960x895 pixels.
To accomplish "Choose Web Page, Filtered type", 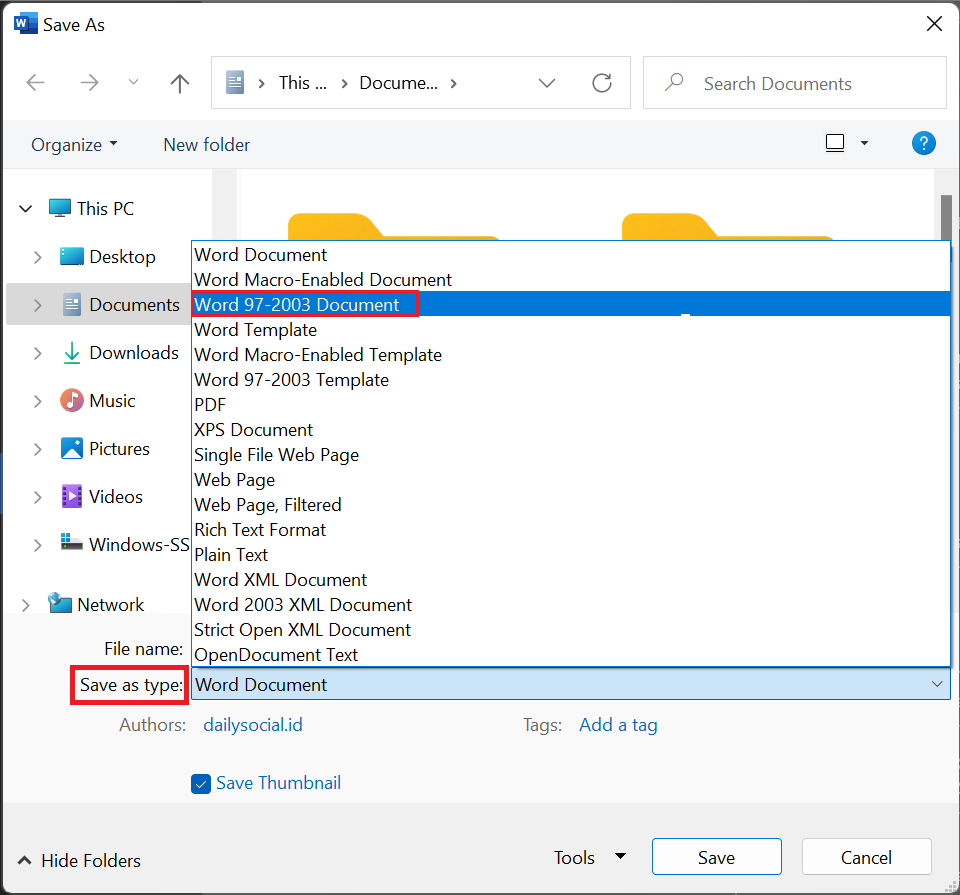I will click(x=571, y=504).
